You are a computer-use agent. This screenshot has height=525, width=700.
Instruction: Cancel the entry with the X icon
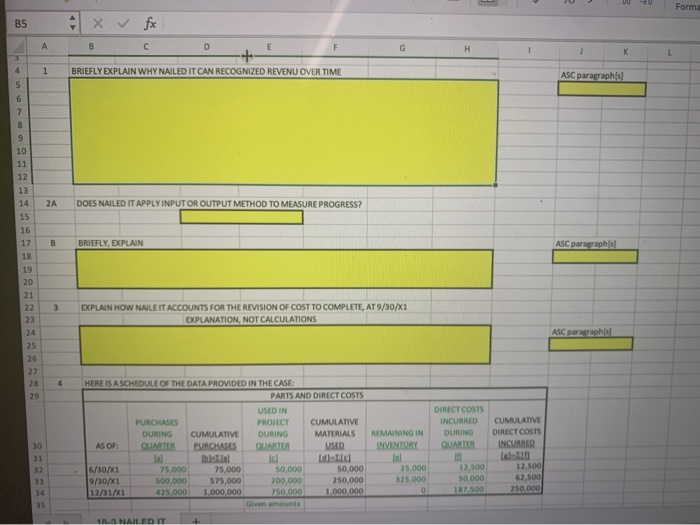point(98,23)
